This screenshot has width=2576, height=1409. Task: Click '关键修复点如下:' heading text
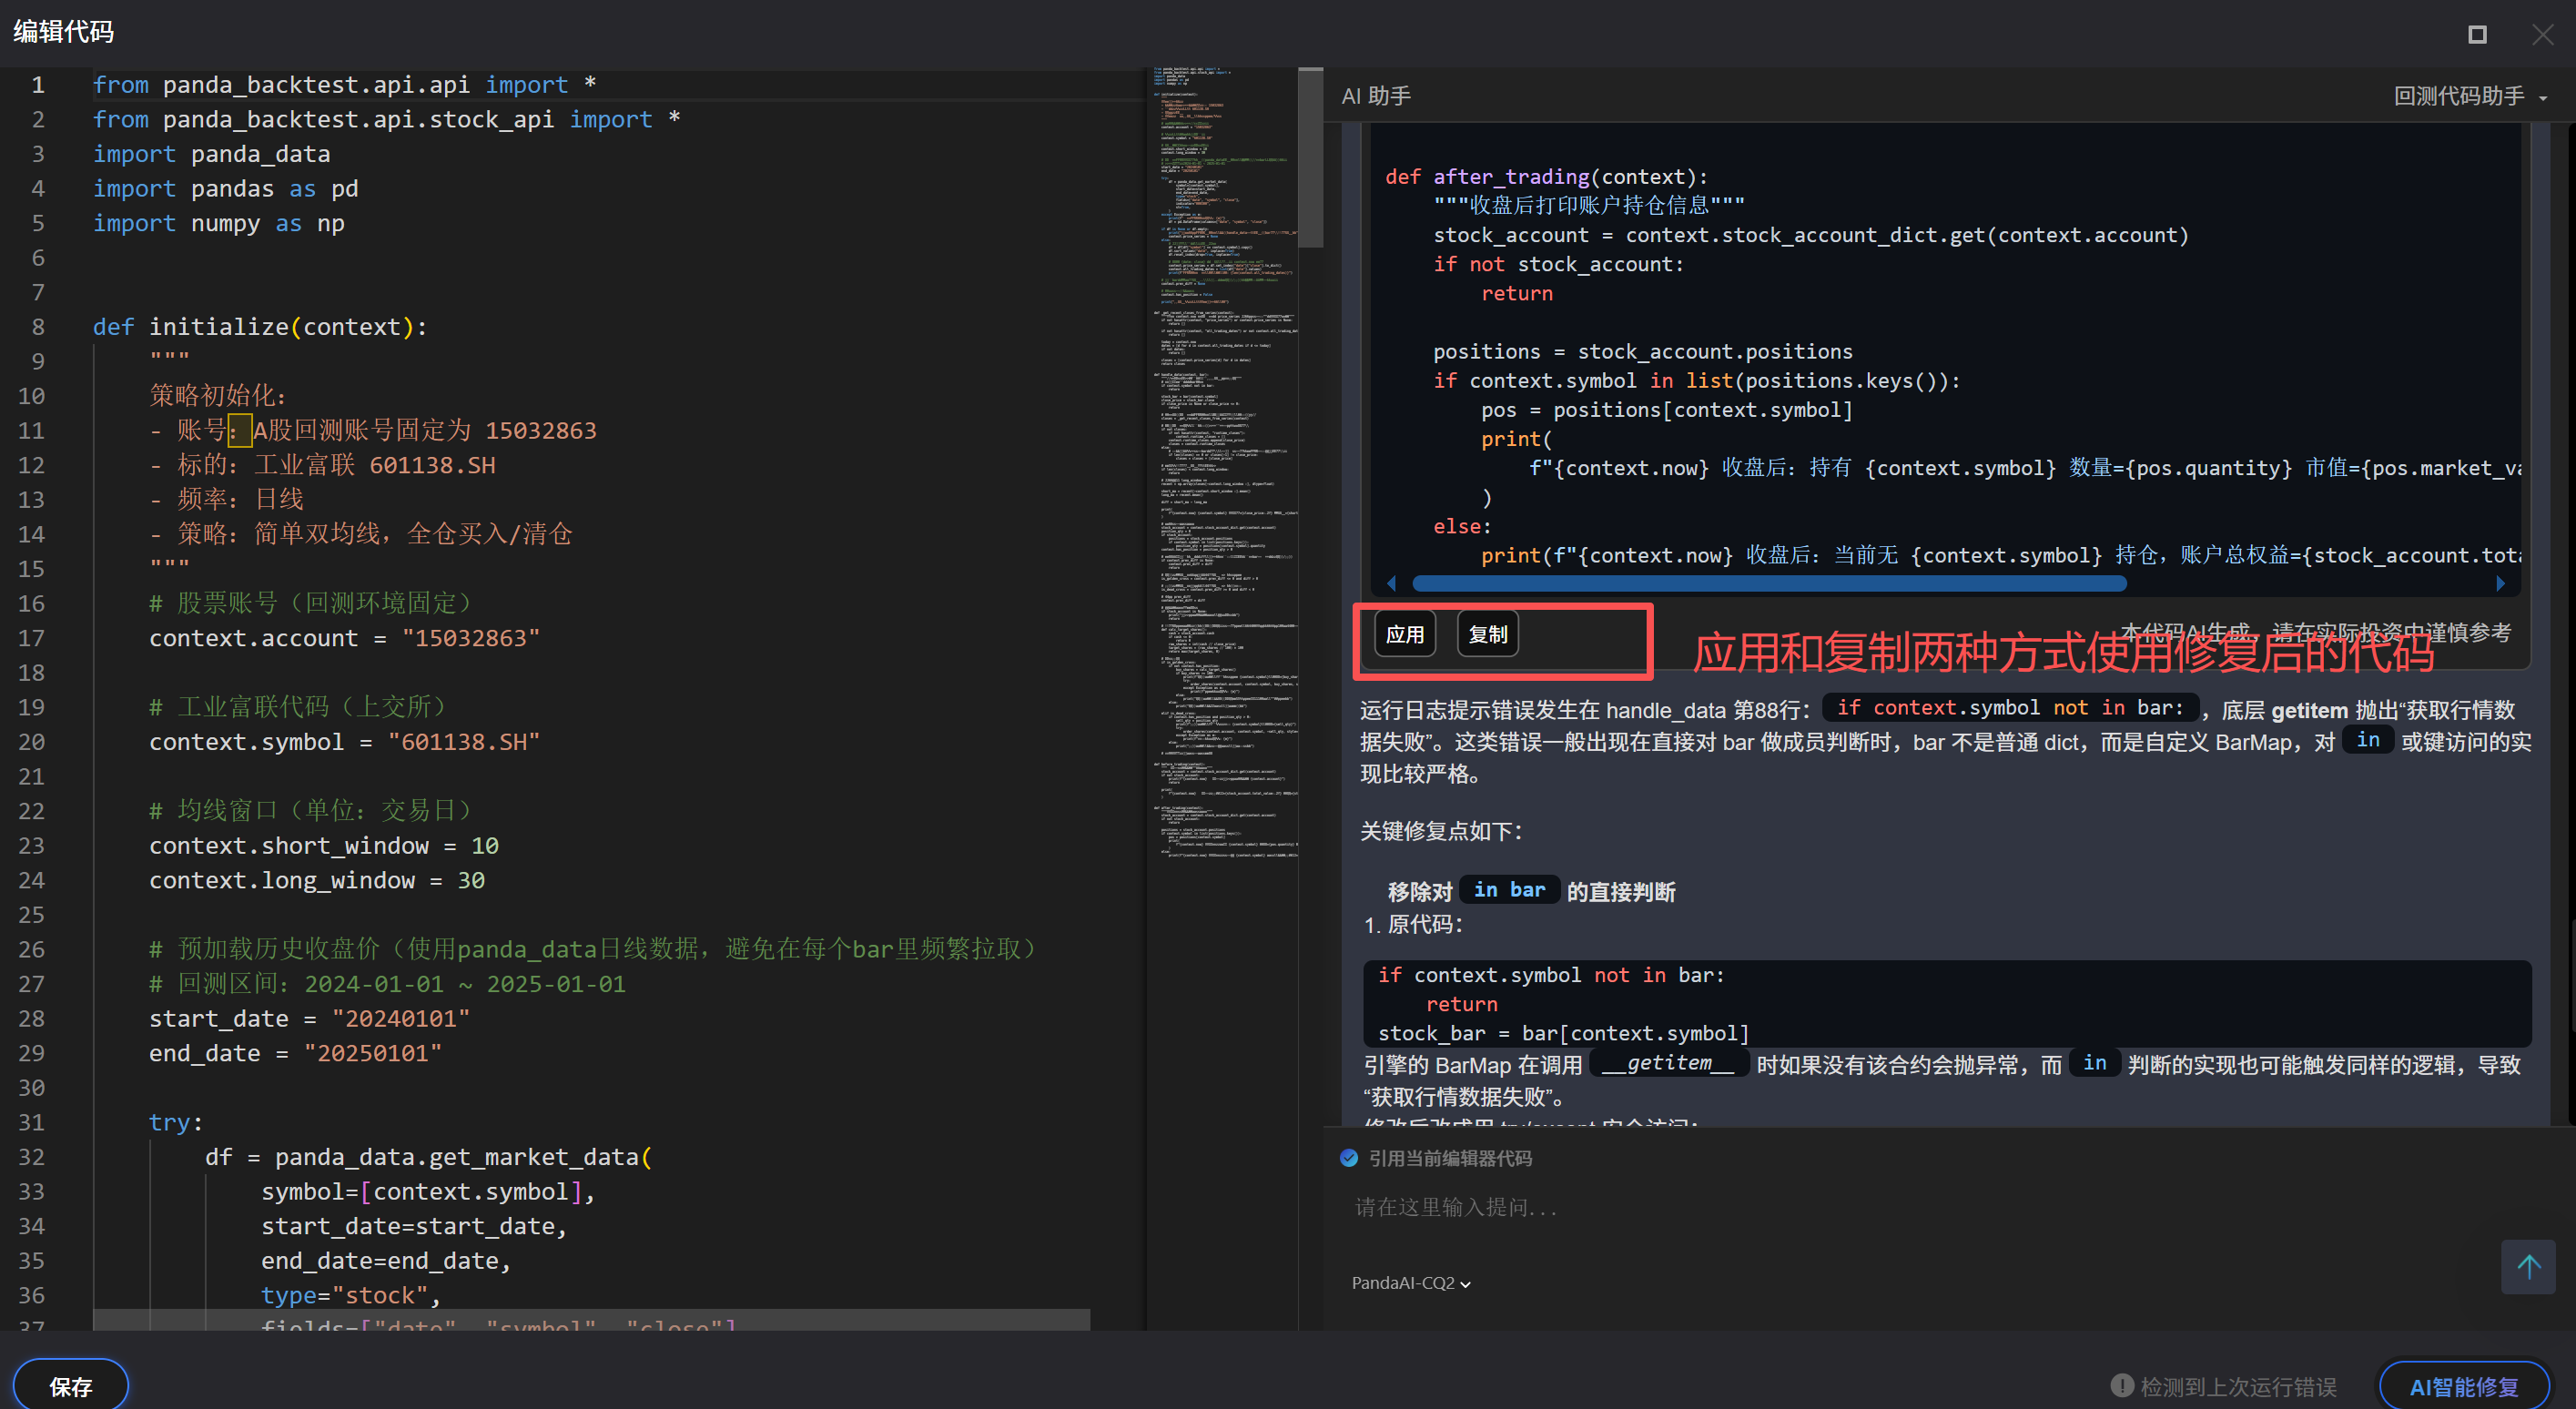[1441, 831]
